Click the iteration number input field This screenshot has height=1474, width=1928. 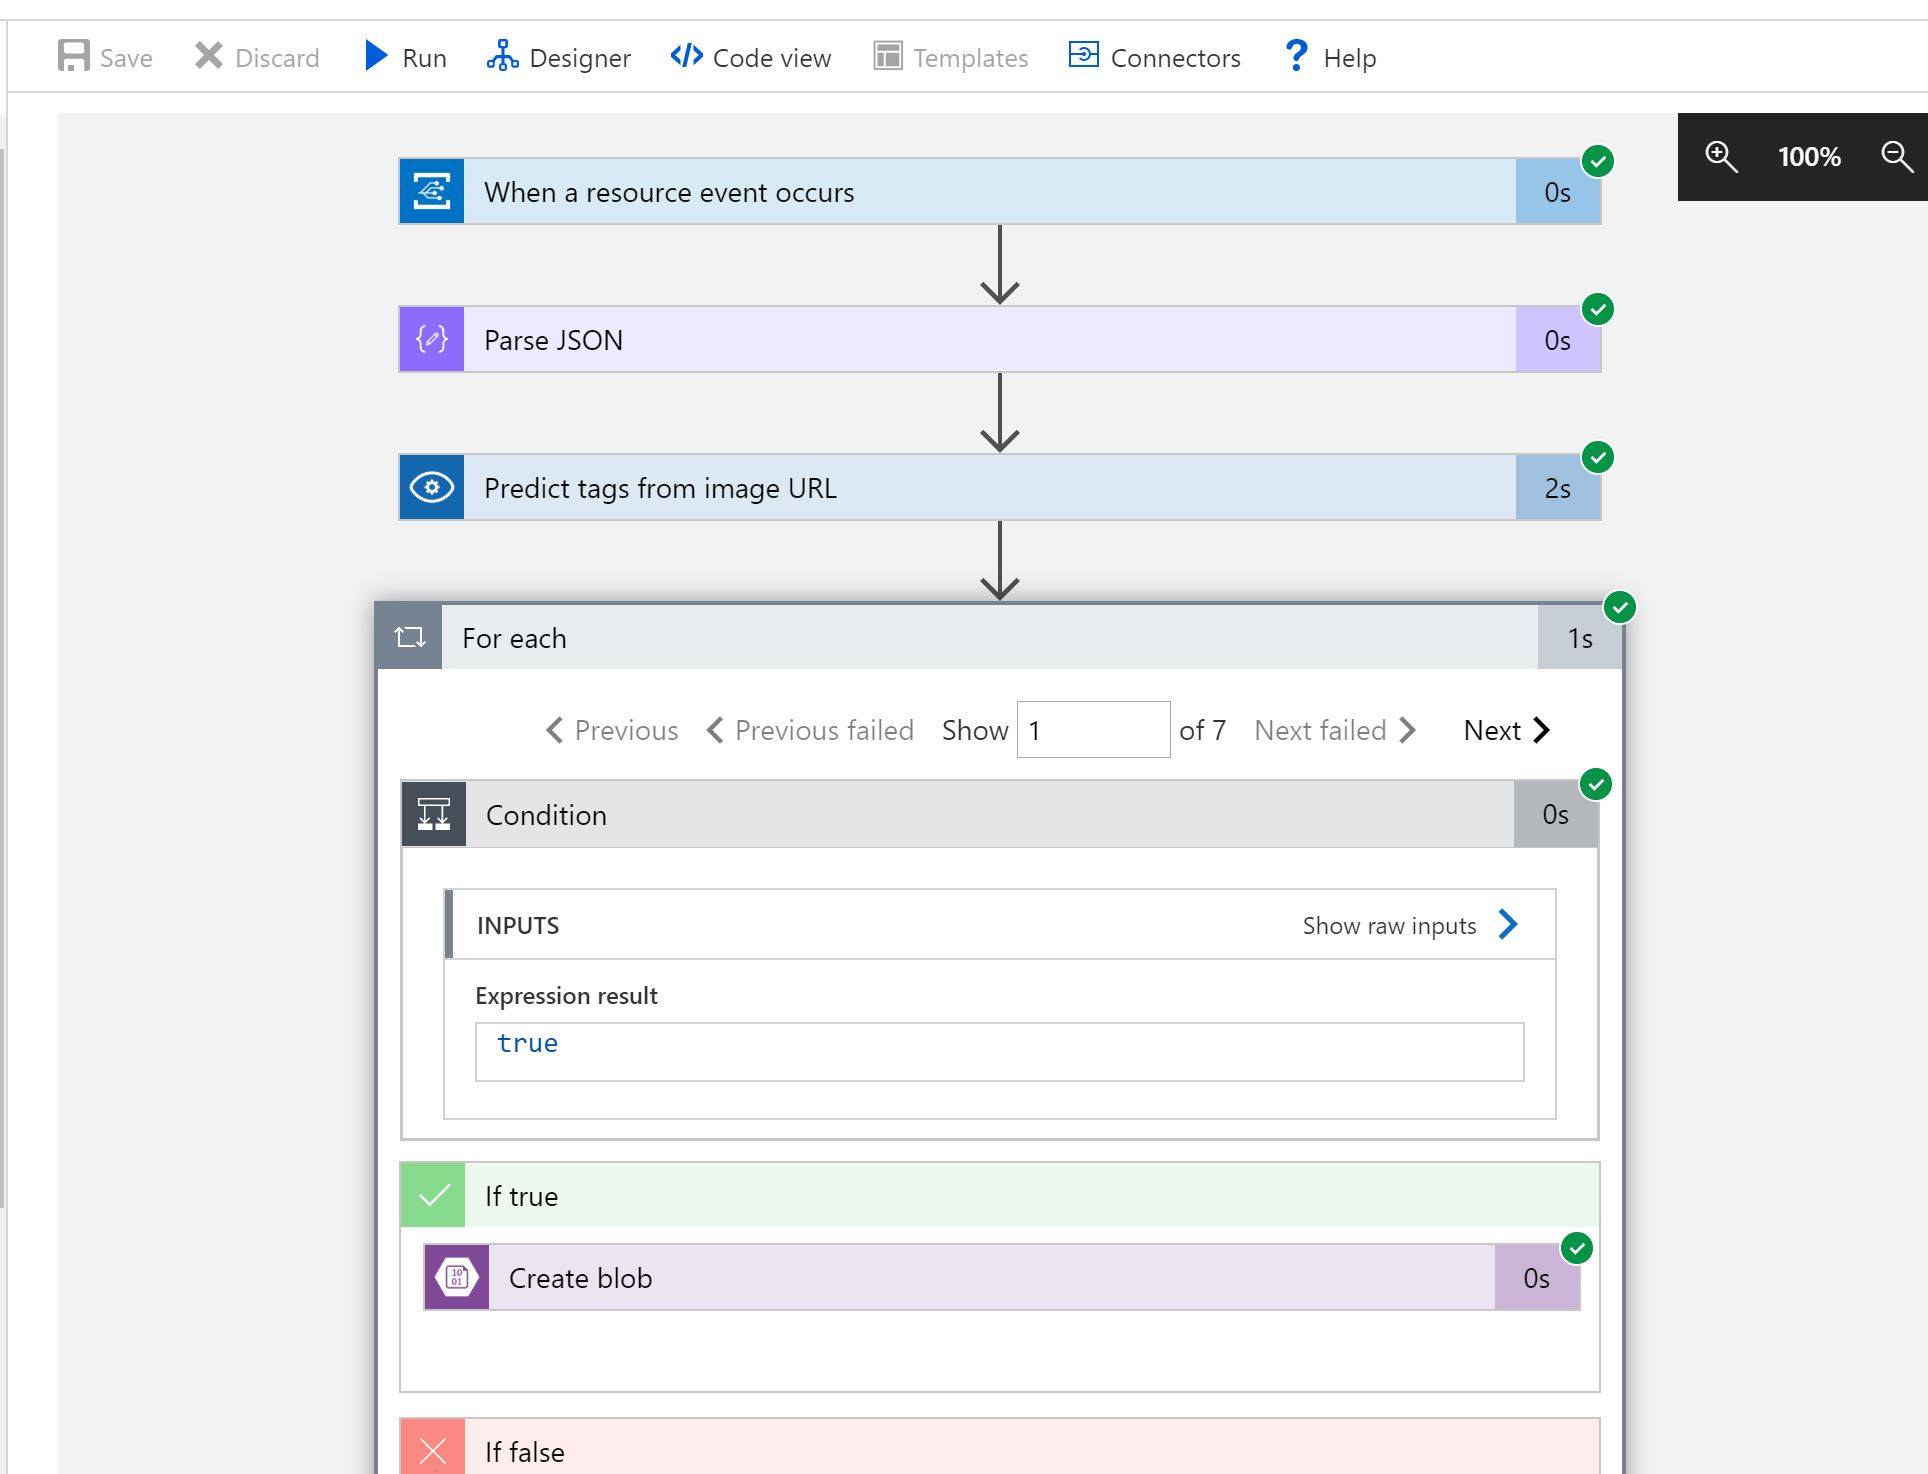1093,731
